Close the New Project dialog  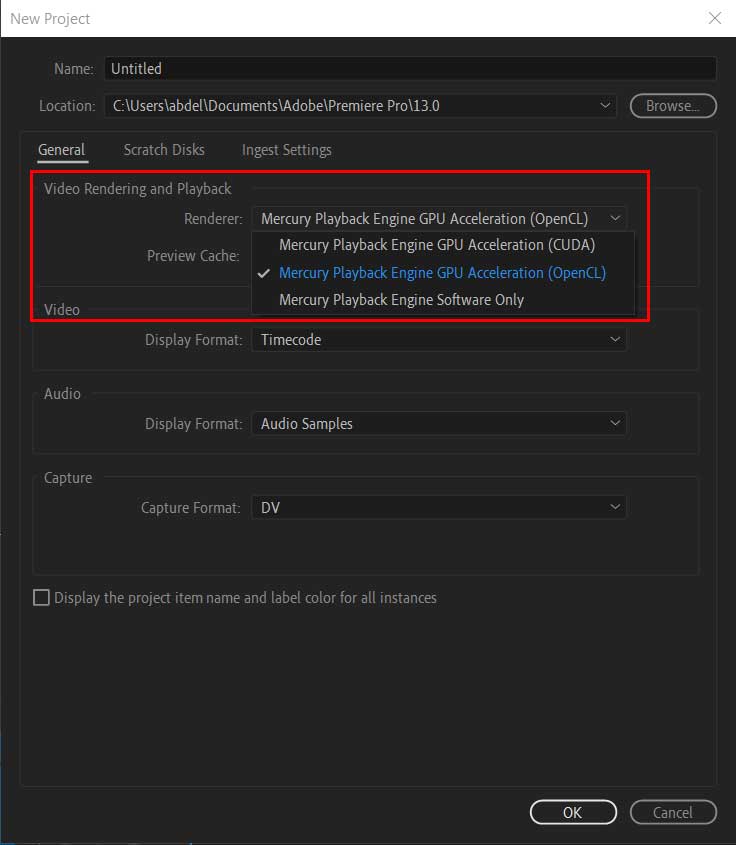[714, 18]
